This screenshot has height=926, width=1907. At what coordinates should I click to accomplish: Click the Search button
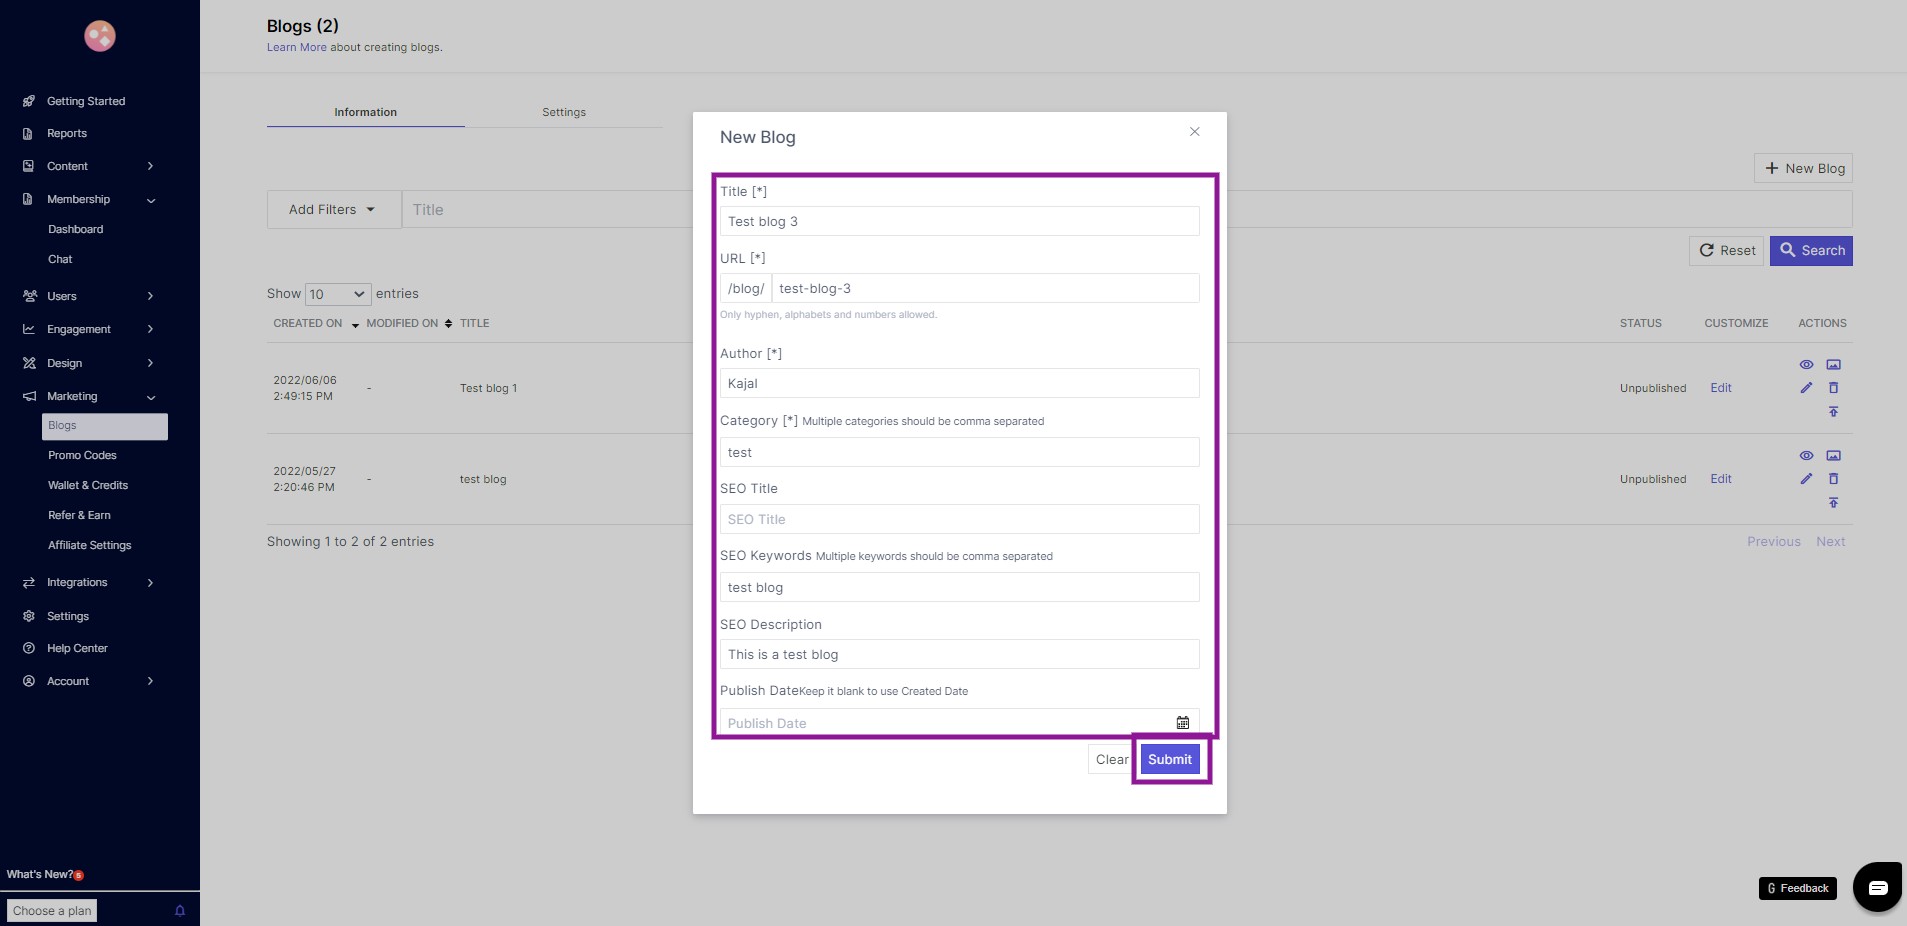click(x=1811, y=251)
